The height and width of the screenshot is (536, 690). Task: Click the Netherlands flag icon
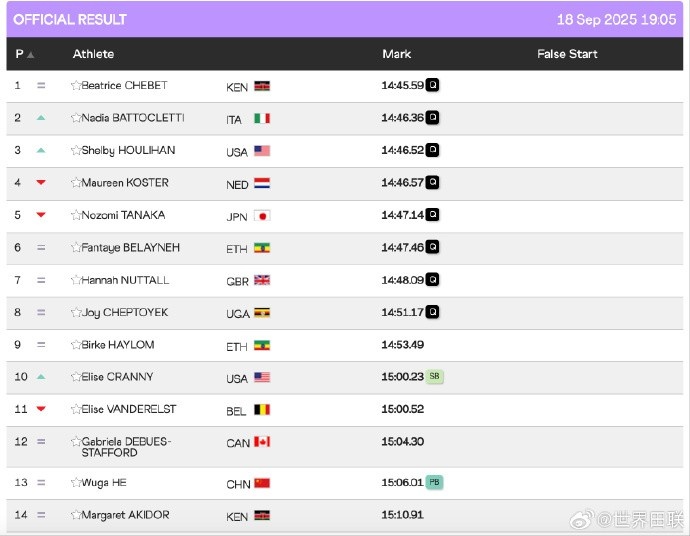click(x=262, y=184)
